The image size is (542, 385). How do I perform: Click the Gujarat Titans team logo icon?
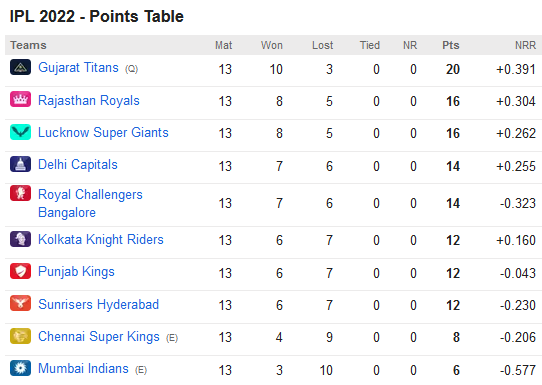20,67
